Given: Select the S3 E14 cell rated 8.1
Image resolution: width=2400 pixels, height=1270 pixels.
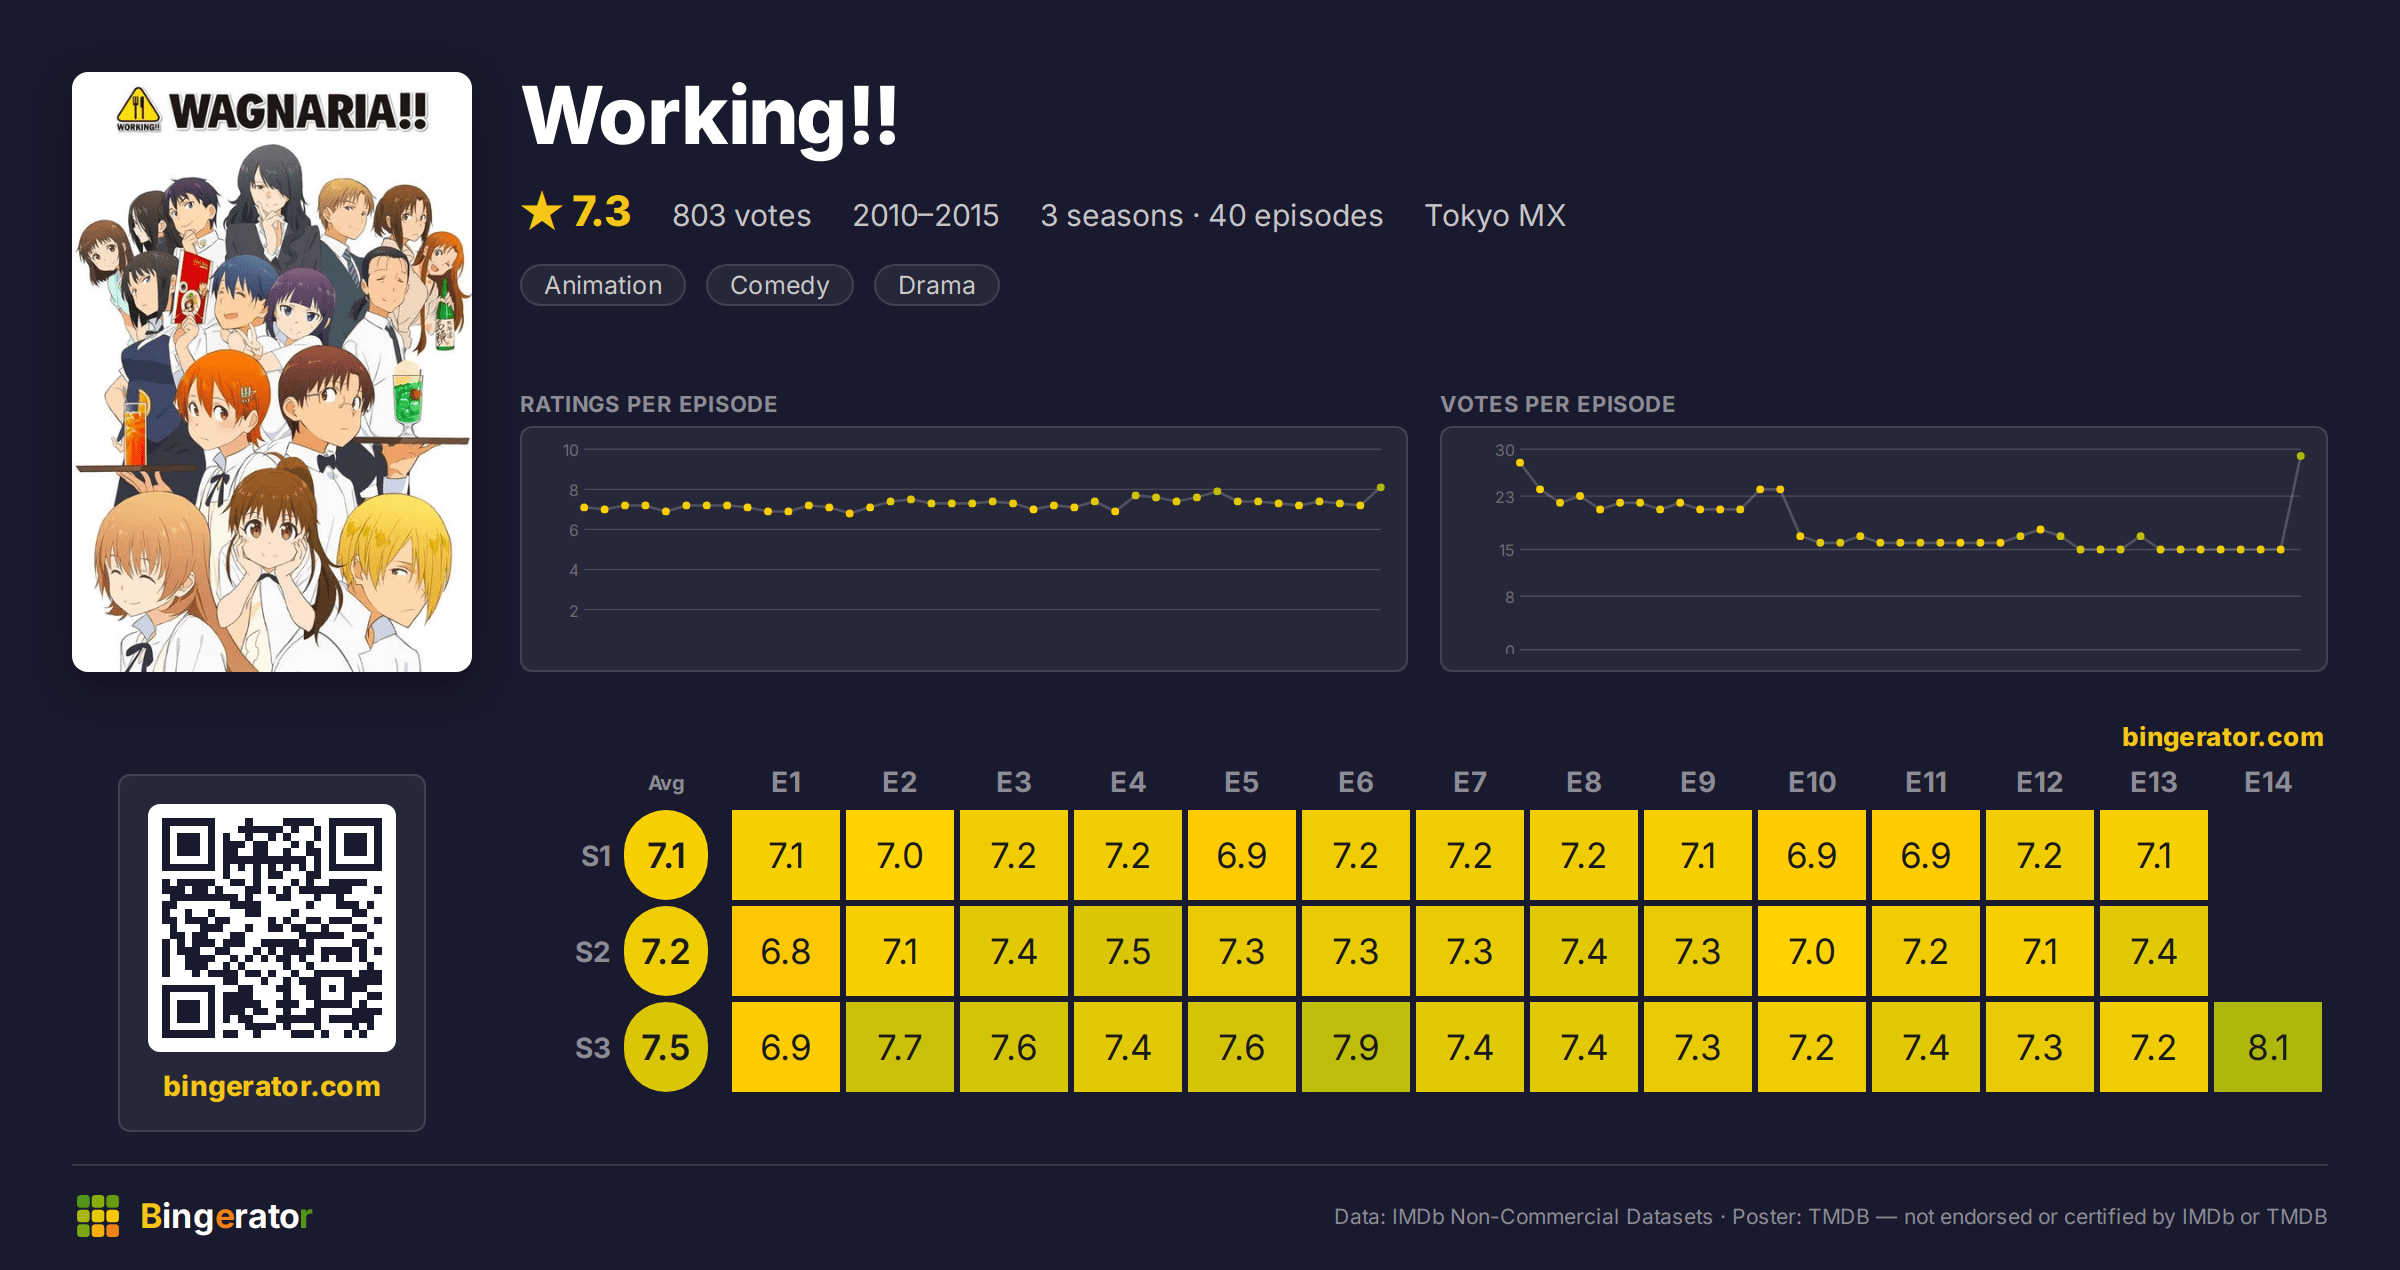Looking at the screenshot, I should pyautogui.click(x=2268, y=1047).
